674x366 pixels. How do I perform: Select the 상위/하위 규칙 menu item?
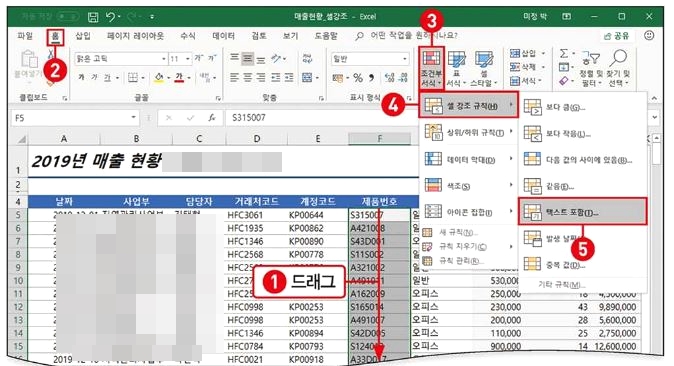click(469, 133)
